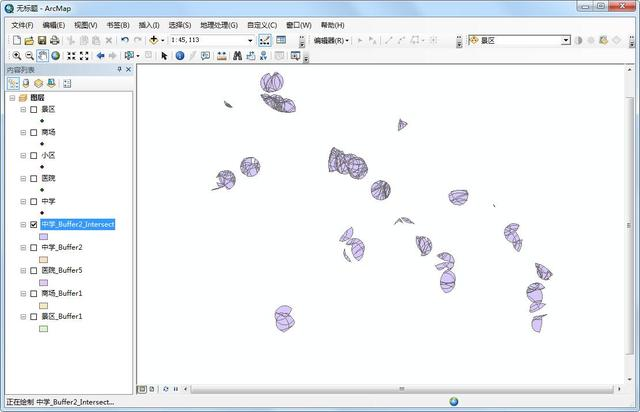Pause map drawing
640x412 pixels.
point(176,389)
